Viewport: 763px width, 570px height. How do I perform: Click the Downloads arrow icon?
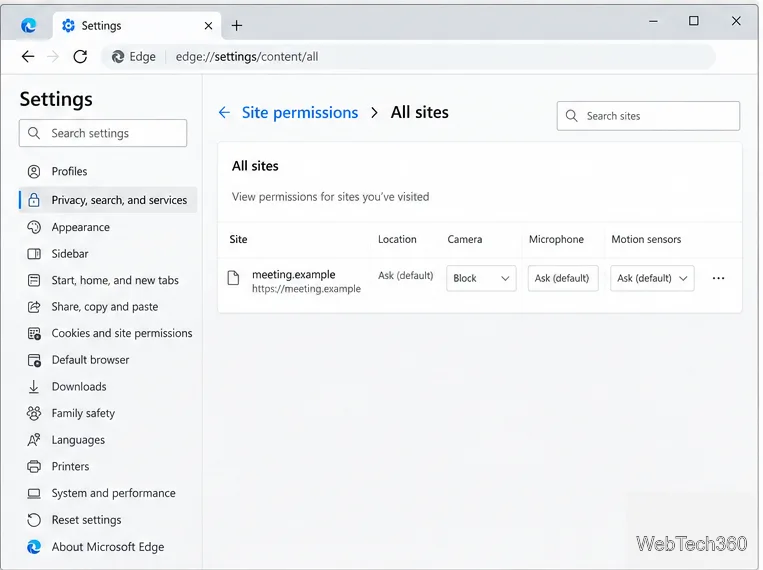34,386
